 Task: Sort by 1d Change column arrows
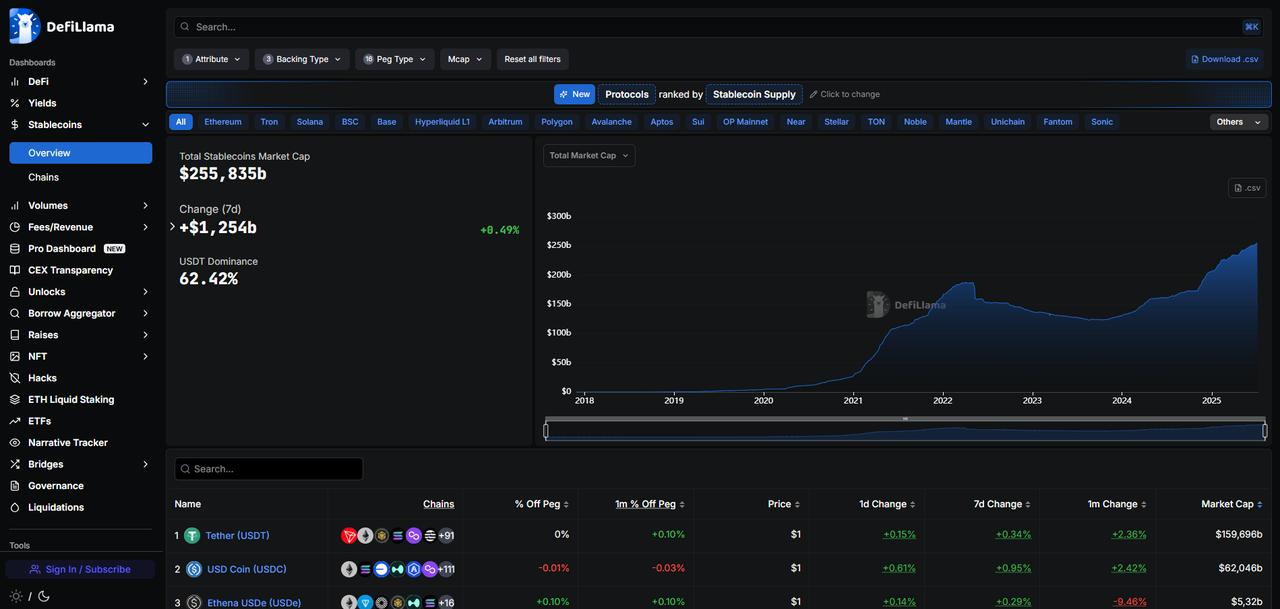tap(913, 505)
